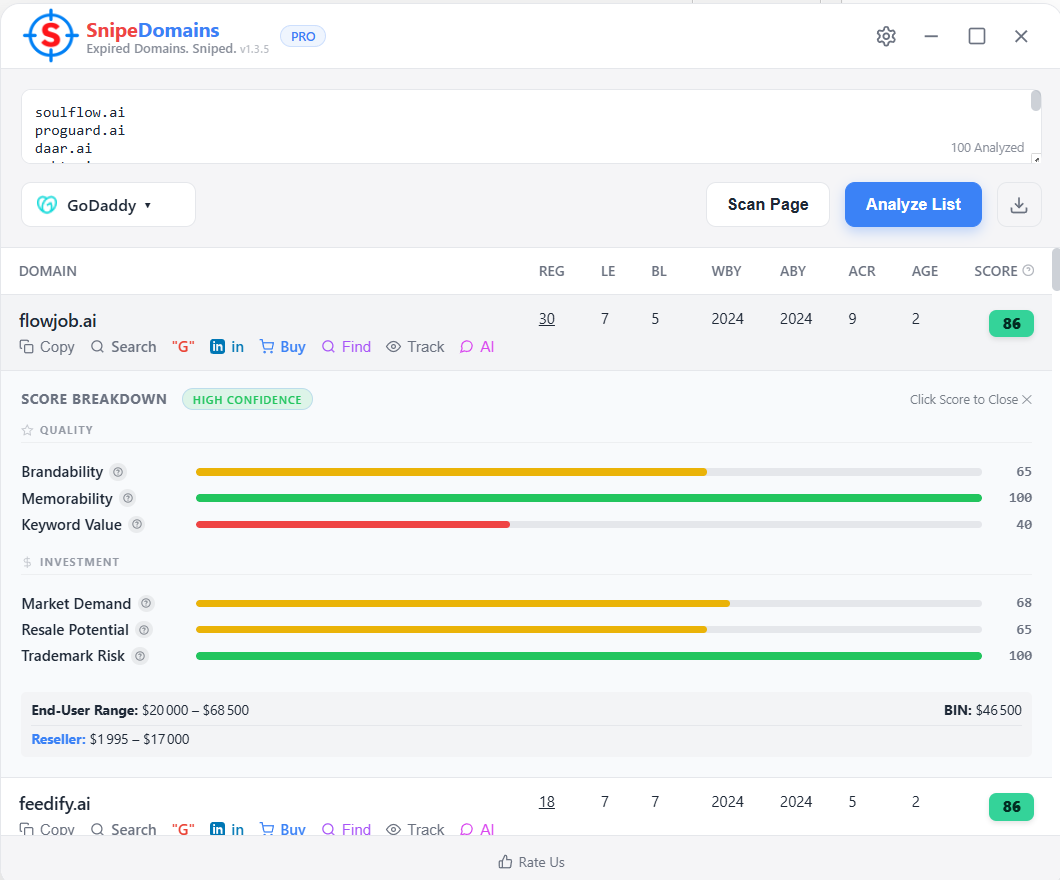Google search "G" for feedify.ai
1060x880 pixels.
[183, 829]
